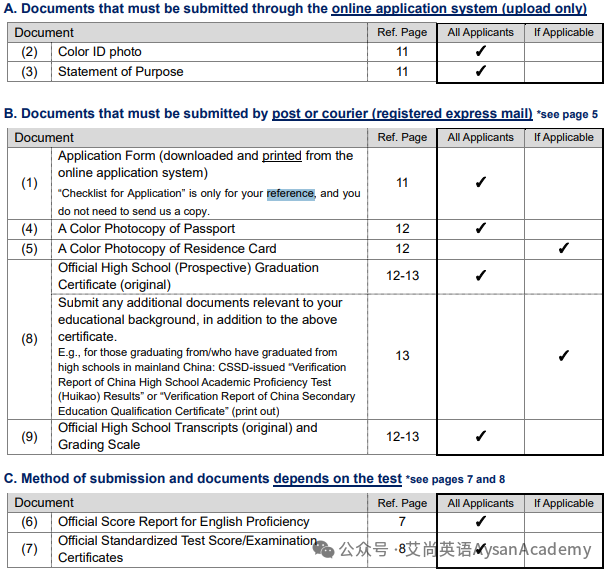Select 'Ref. Page' header in section C table
This screenshot has width=609, height=573.
coord(402,503)
